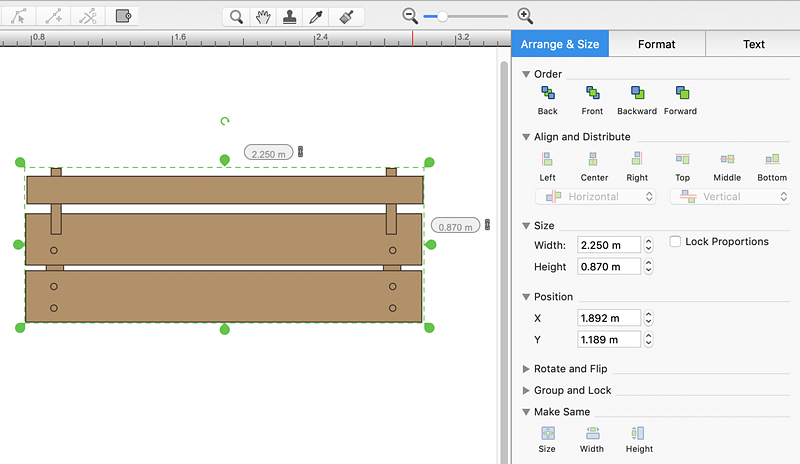This screenshot has width=800, height=464.
Task: Select the shape settings tool
Action: coord(123,16)
